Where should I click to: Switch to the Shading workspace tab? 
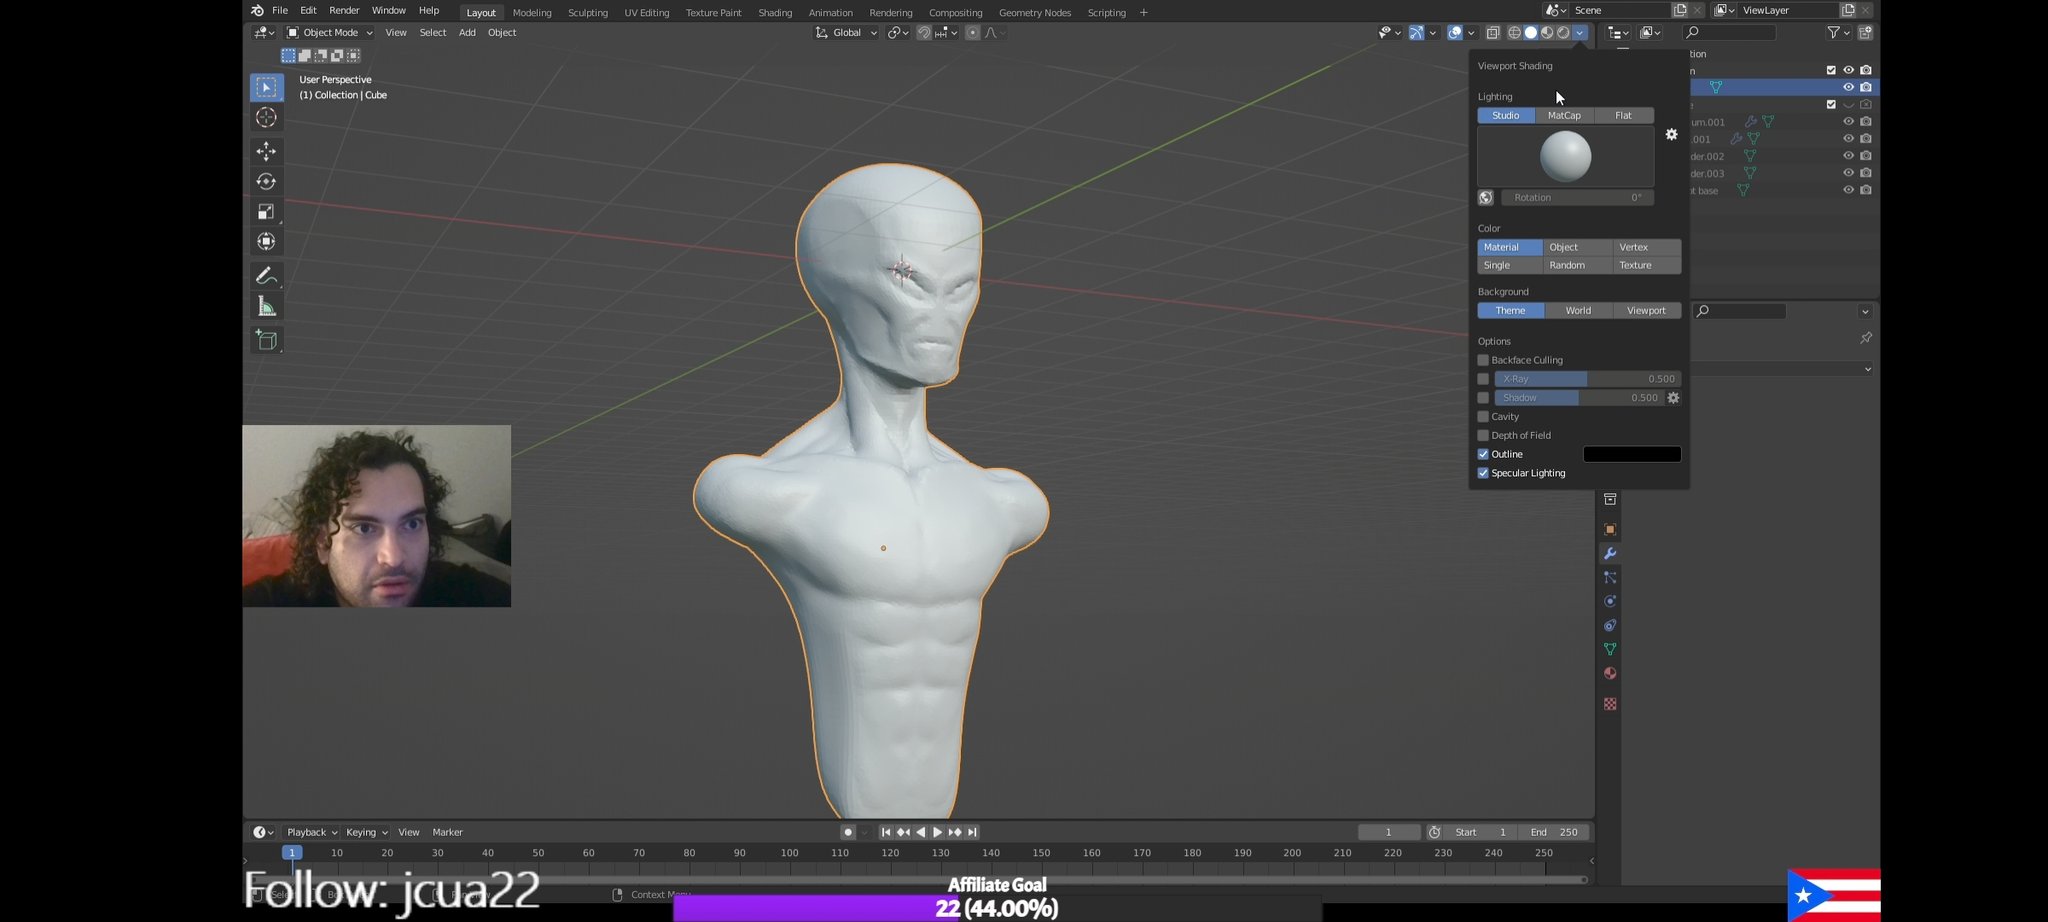coord(775,13)
